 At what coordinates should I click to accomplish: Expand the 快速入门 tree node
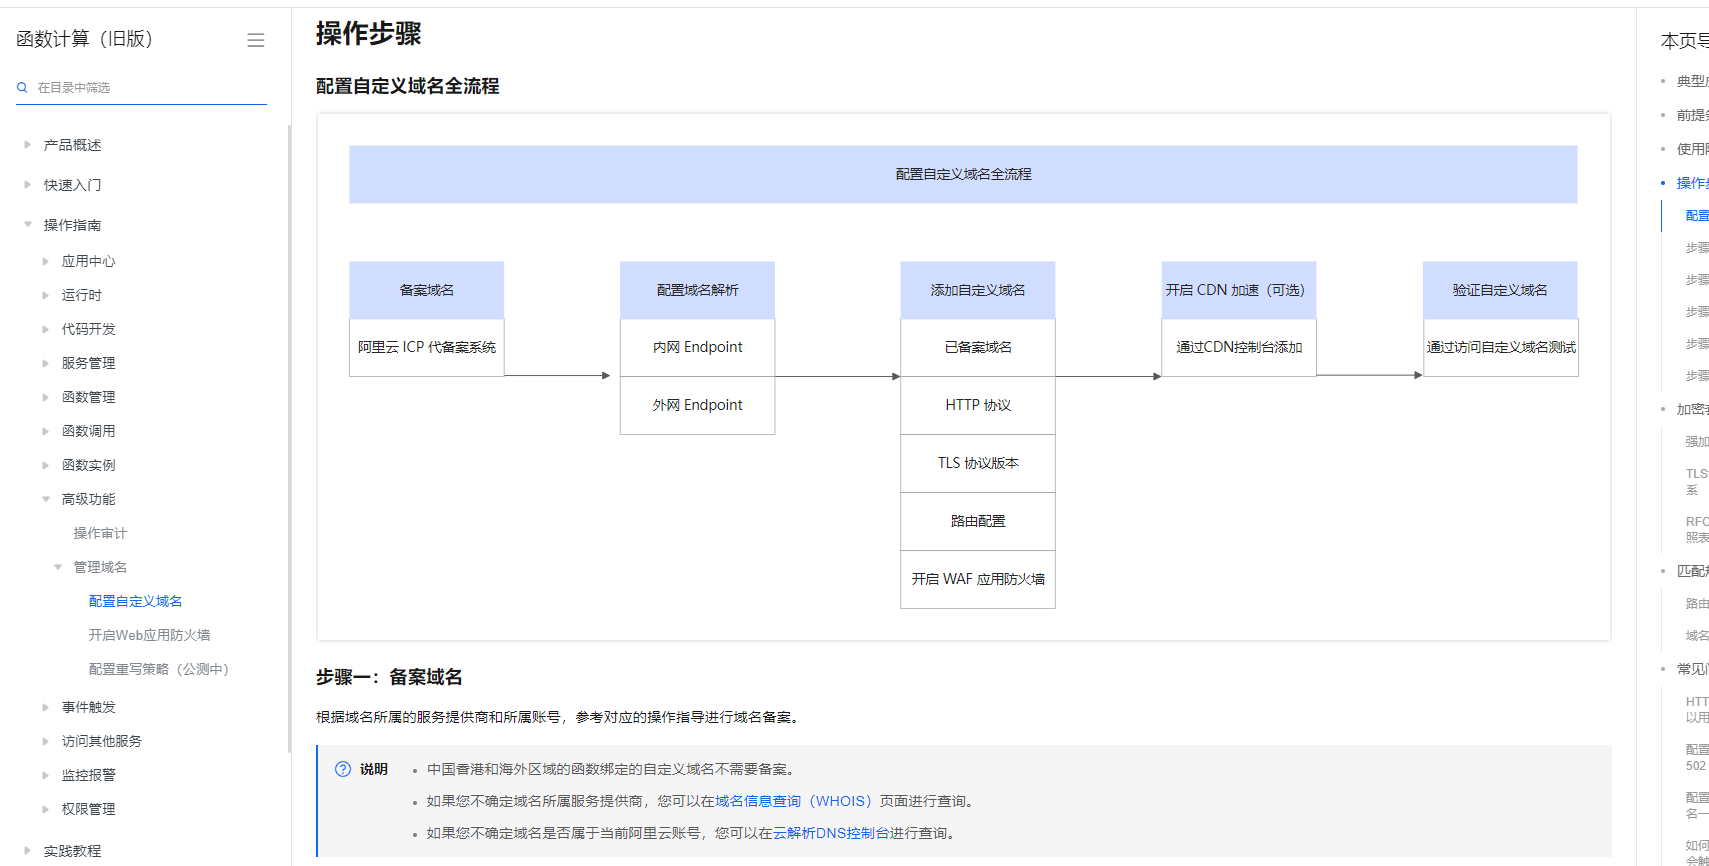[28, 185]
